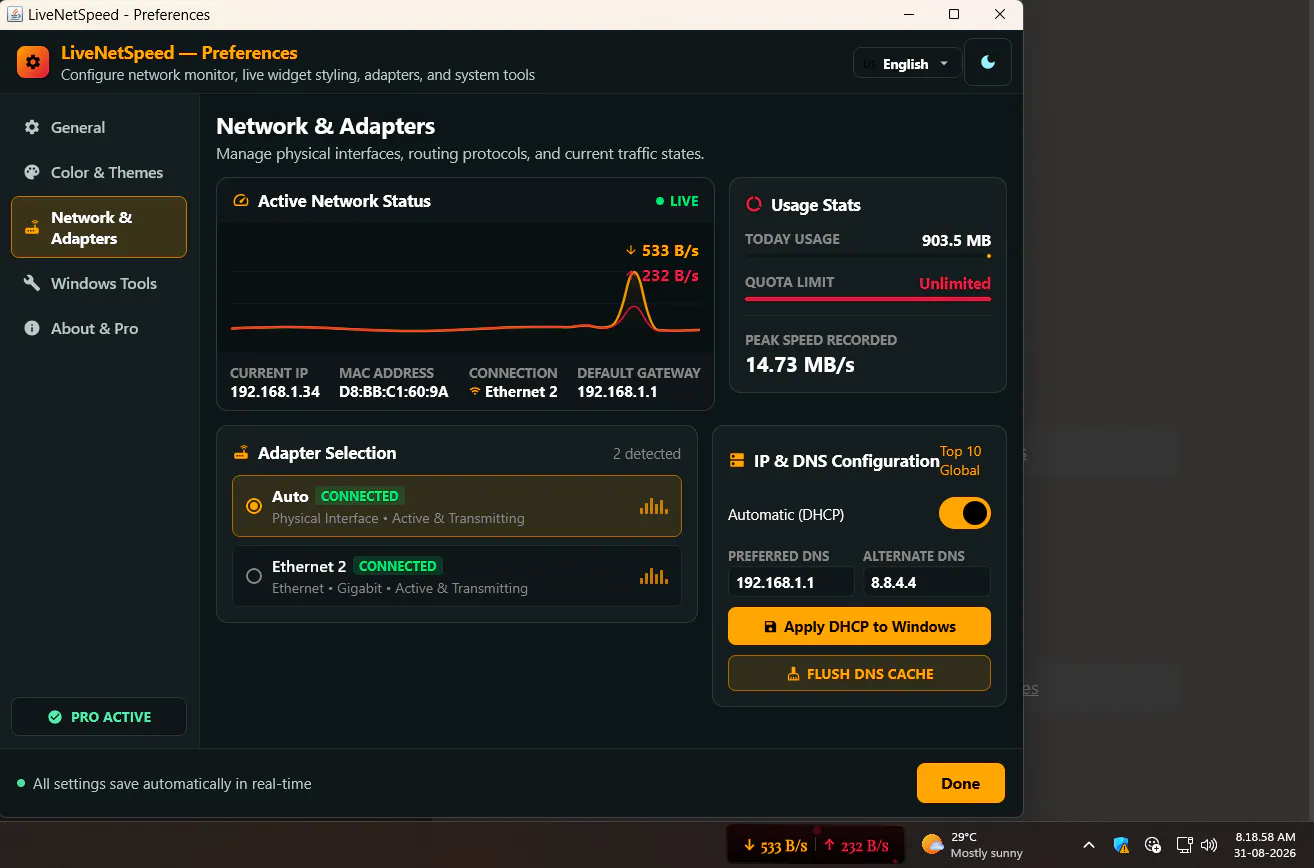Click the PRO ACTIVE badge button

click(99, 716)
